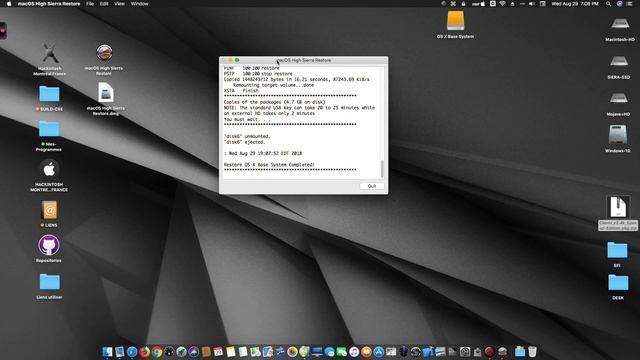
Task: Open Notification Center icon
Action: point(629,4)
